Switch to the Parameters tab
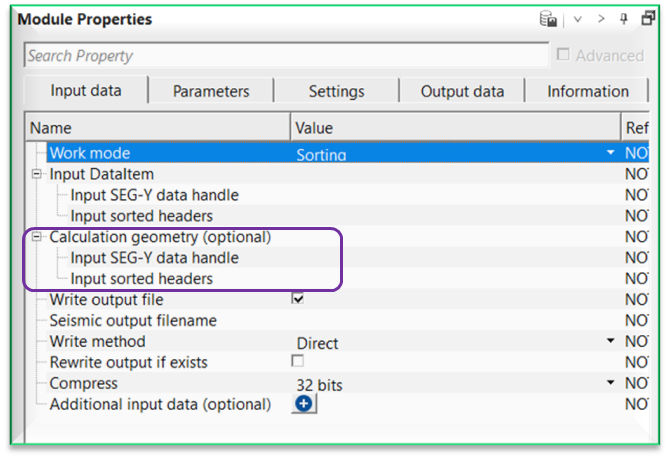 (211, 91)
